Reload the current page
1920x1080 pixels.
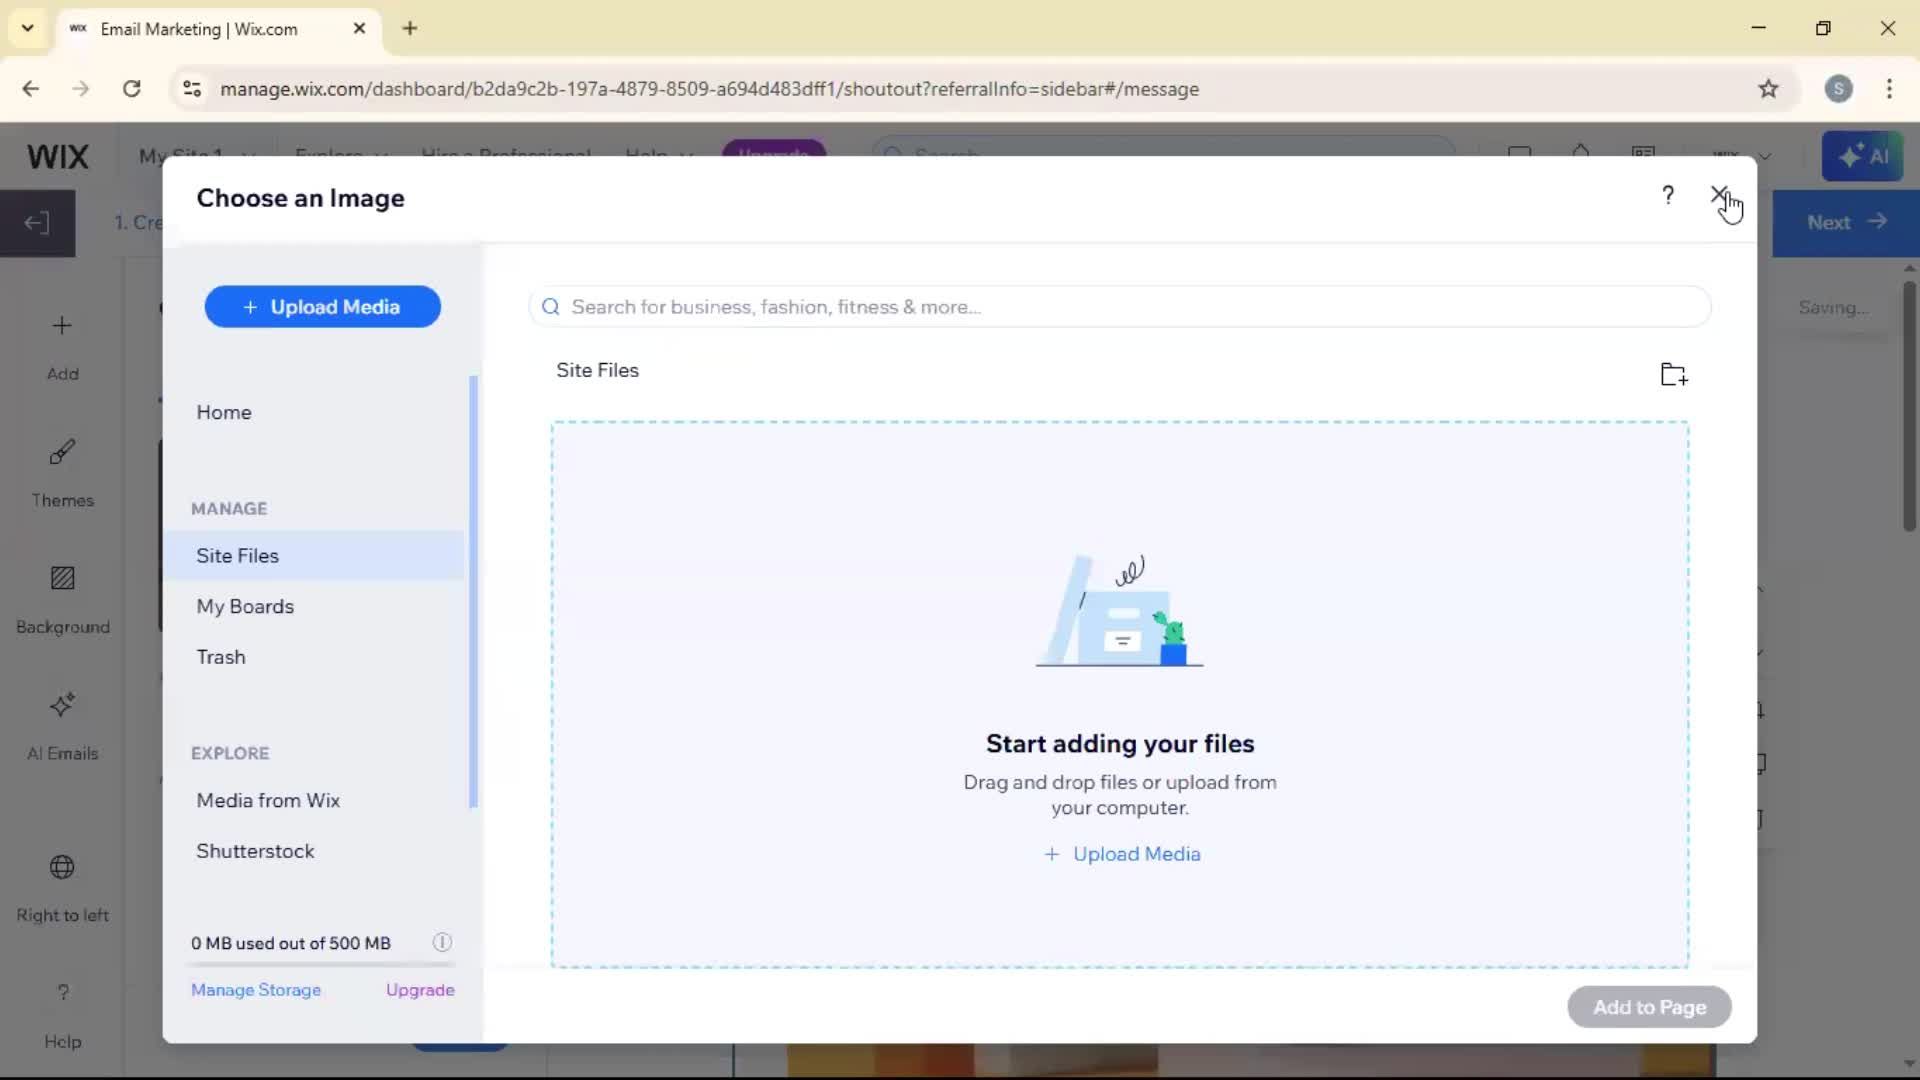[131, 89]
